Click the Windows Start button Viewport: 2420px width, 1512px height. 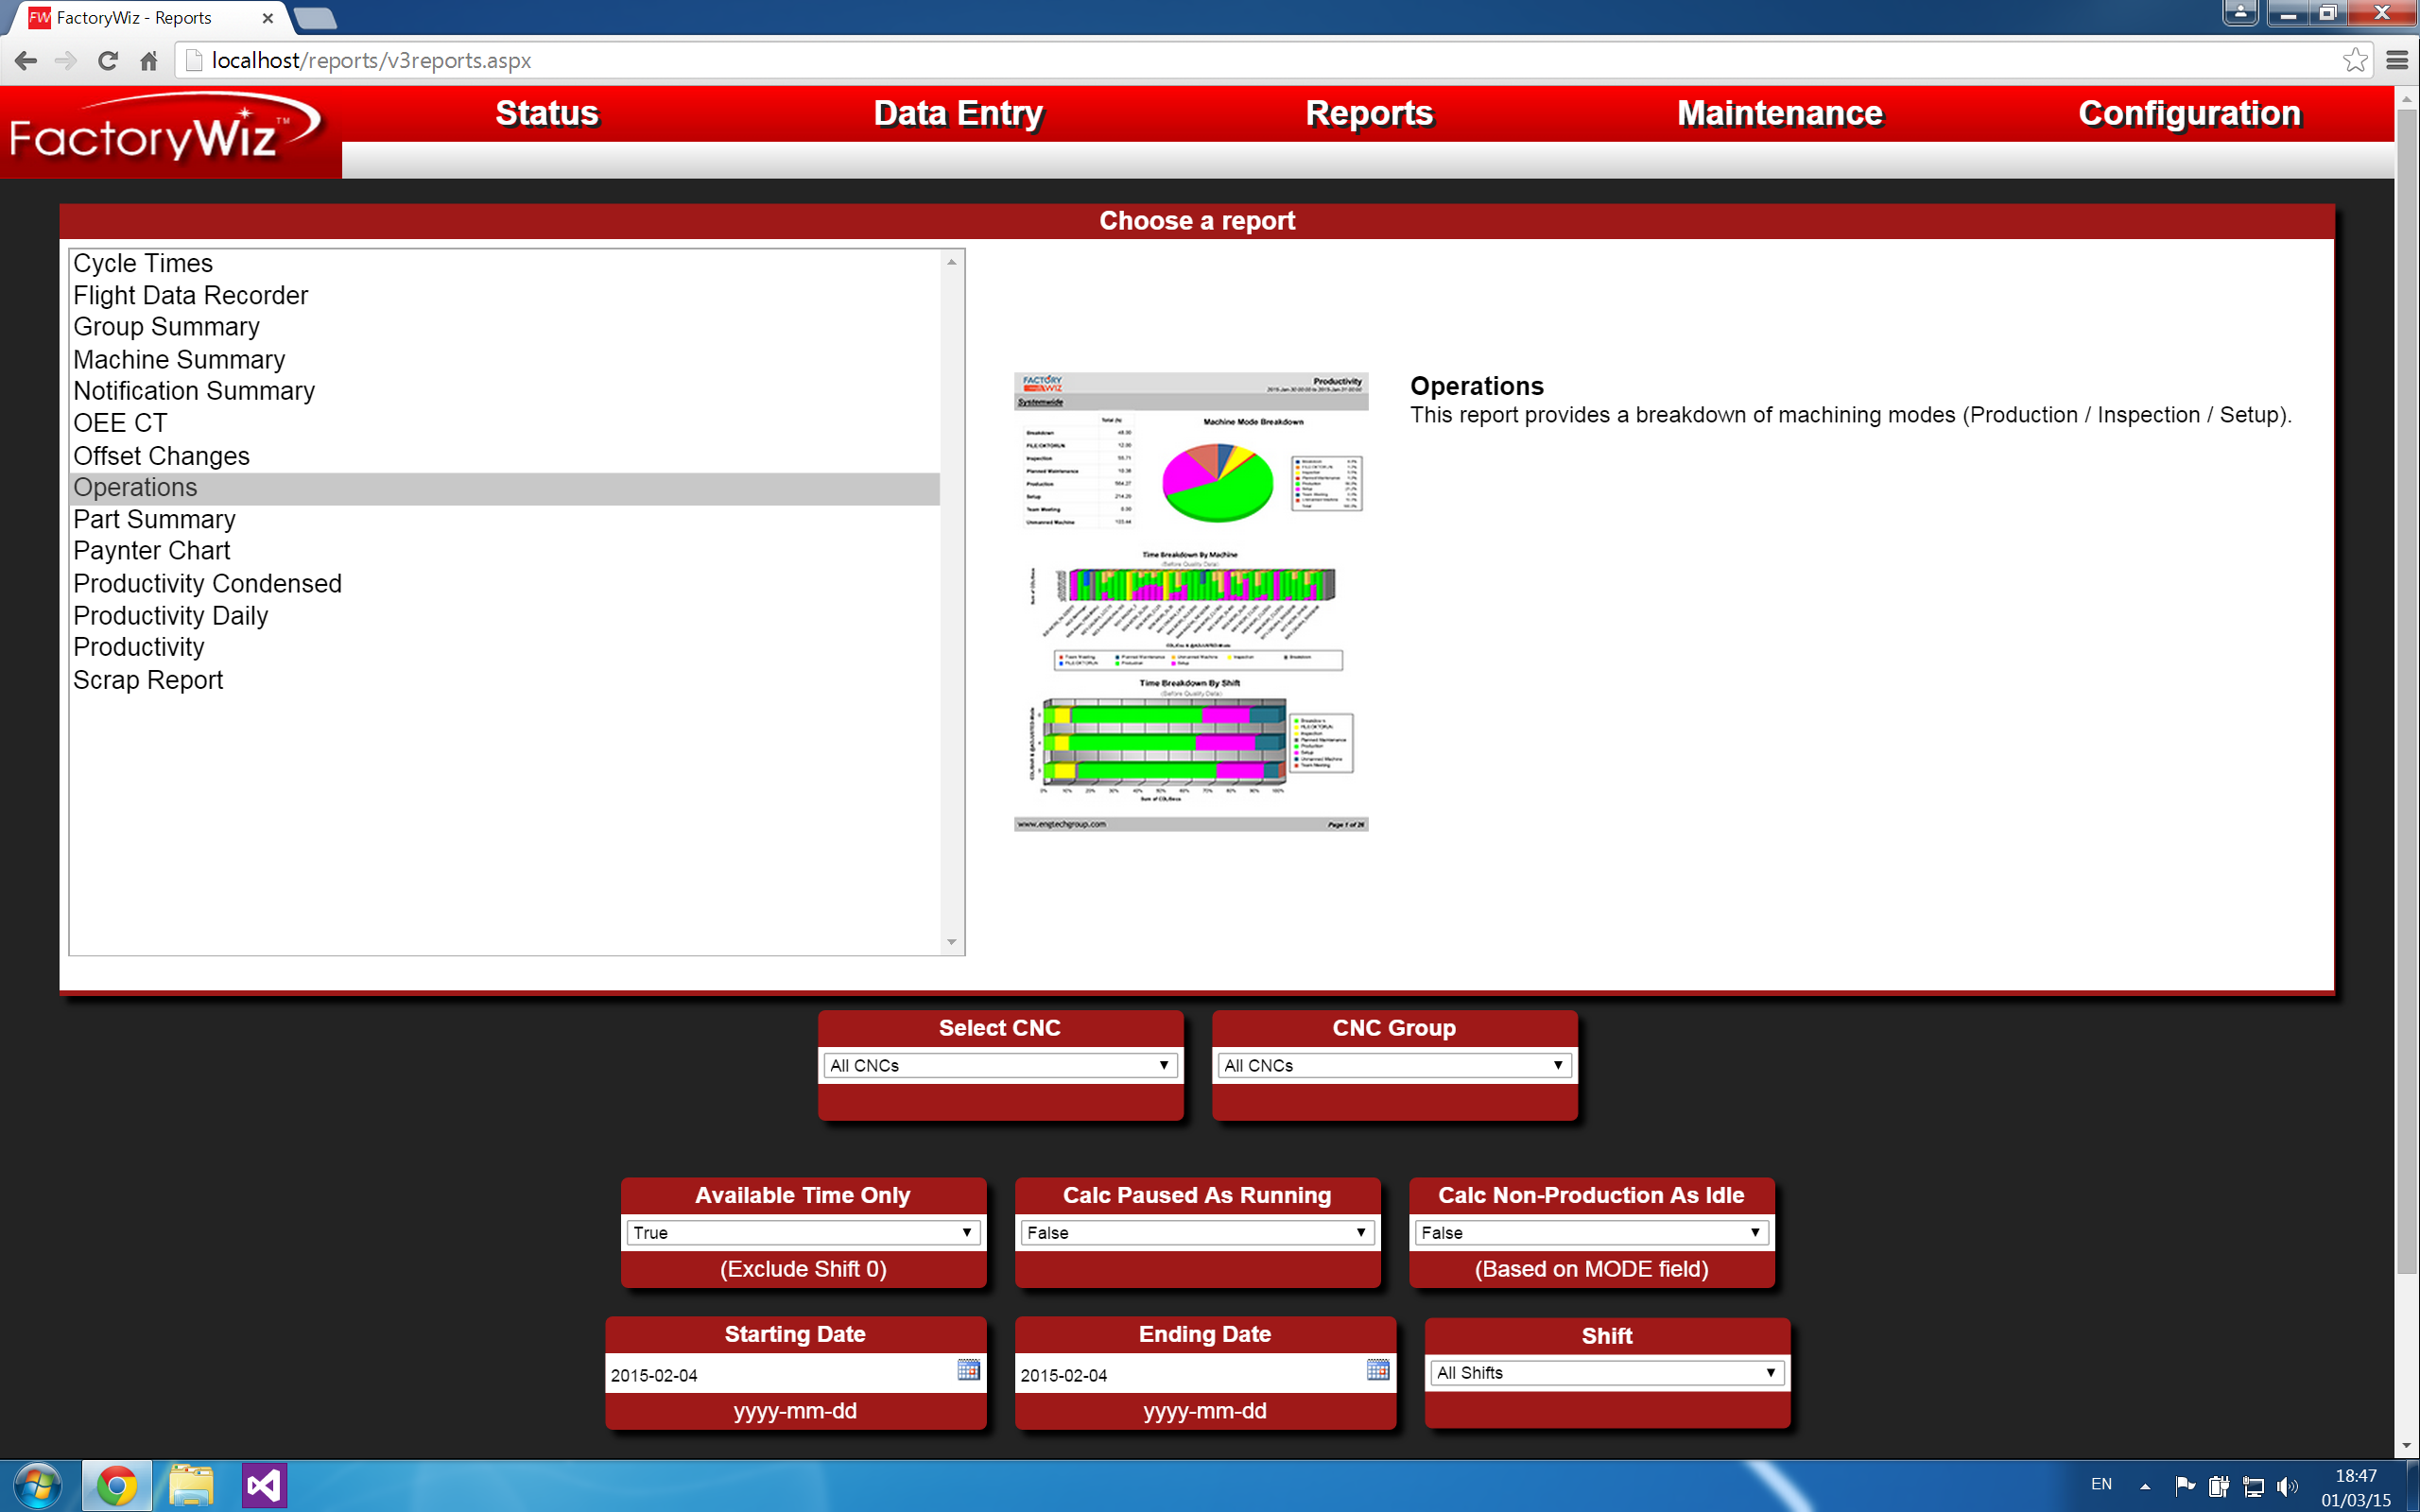click(37, 1487)
